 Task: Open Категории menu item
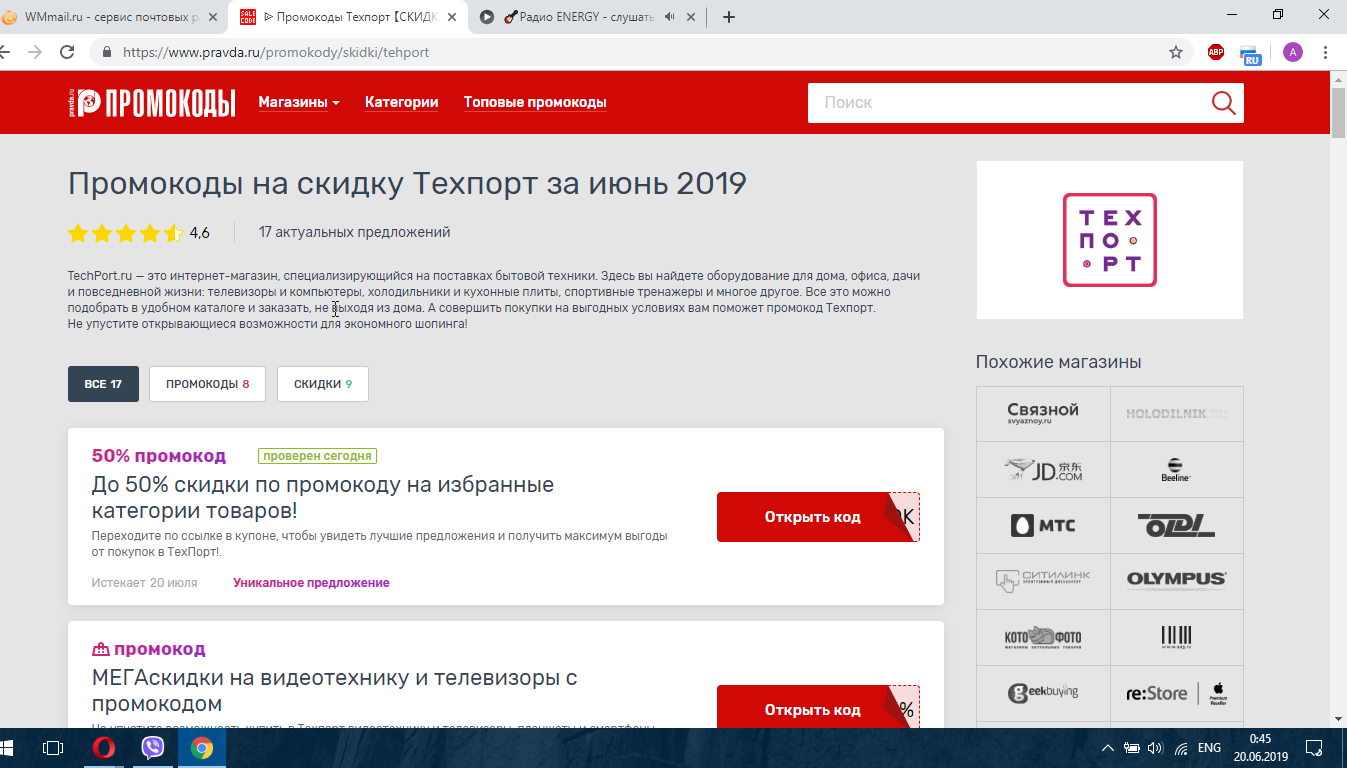401,102
